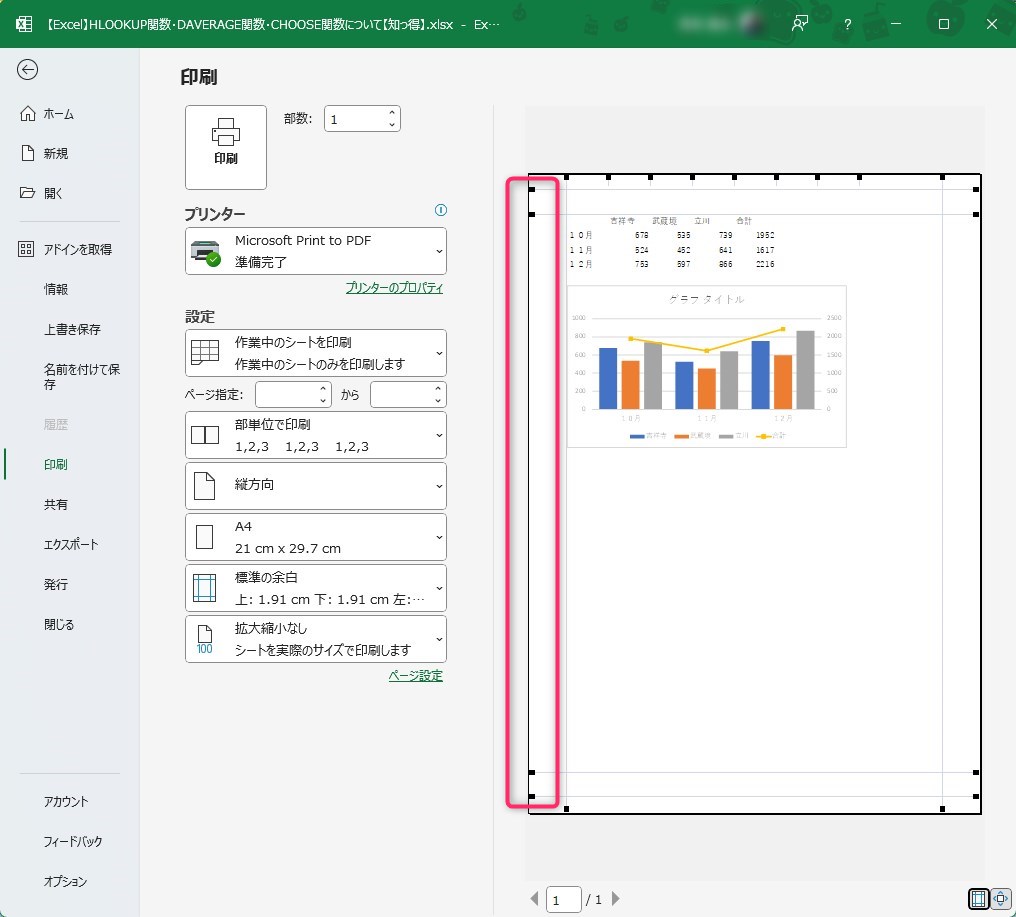The image size is (1016, 917).
Task: Expand the 縦方向 orientation dropdown
Action: tap(316, 485)
